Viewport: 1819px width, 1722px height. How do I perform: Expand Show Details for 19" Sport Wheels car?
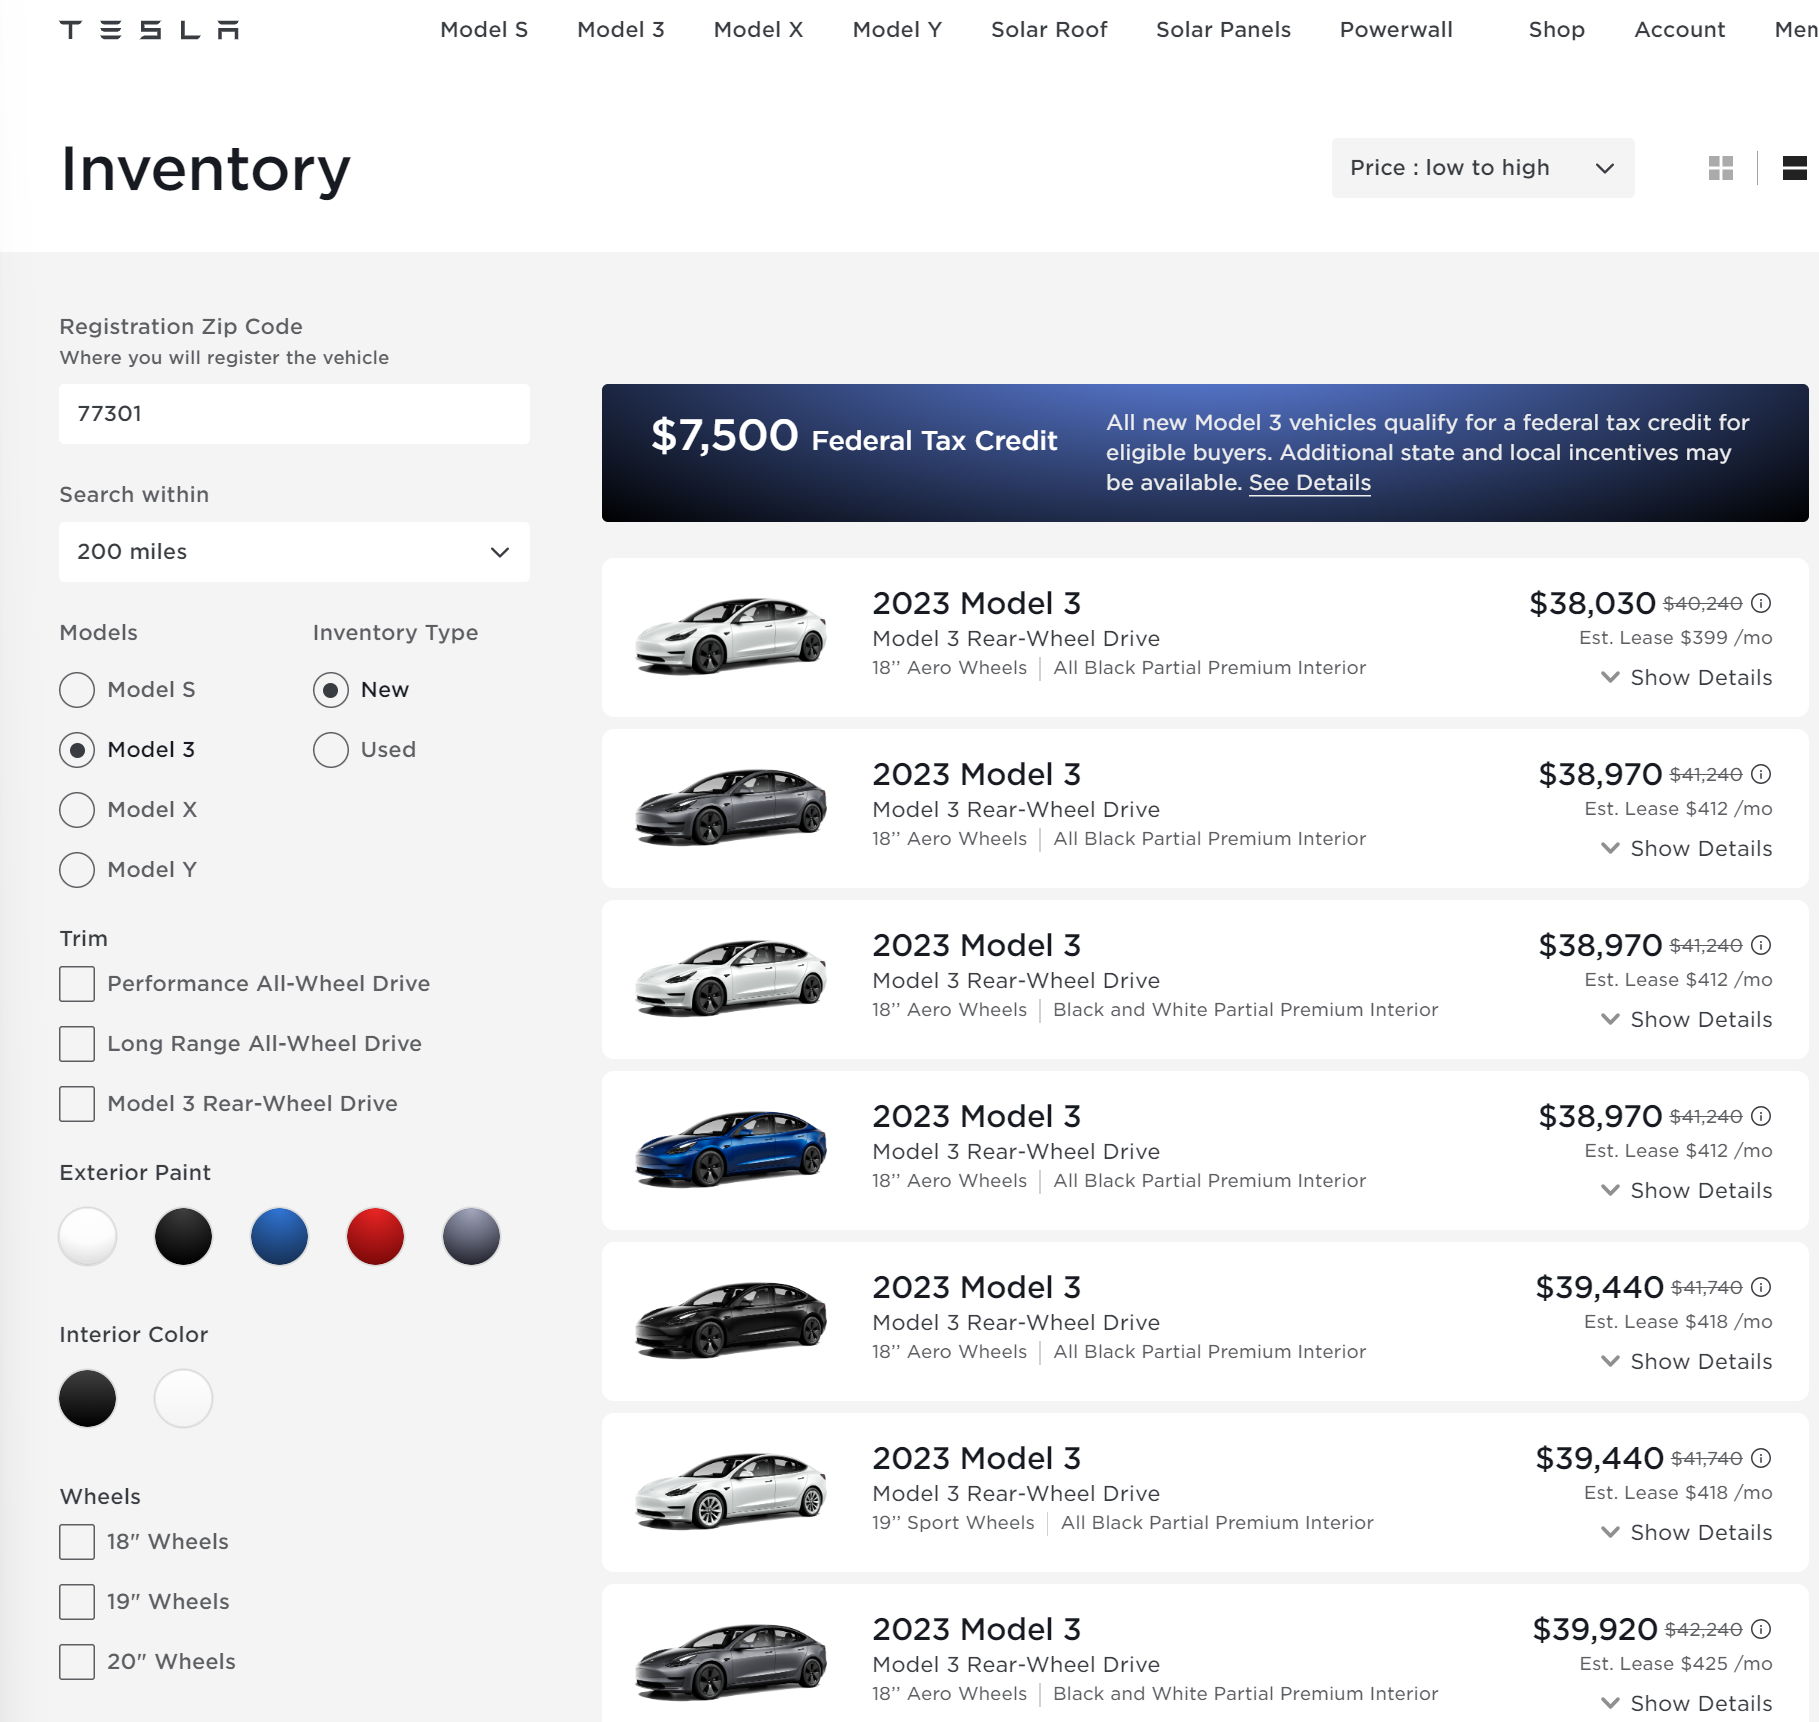pyautogui.click(x=1686, y=1533)
